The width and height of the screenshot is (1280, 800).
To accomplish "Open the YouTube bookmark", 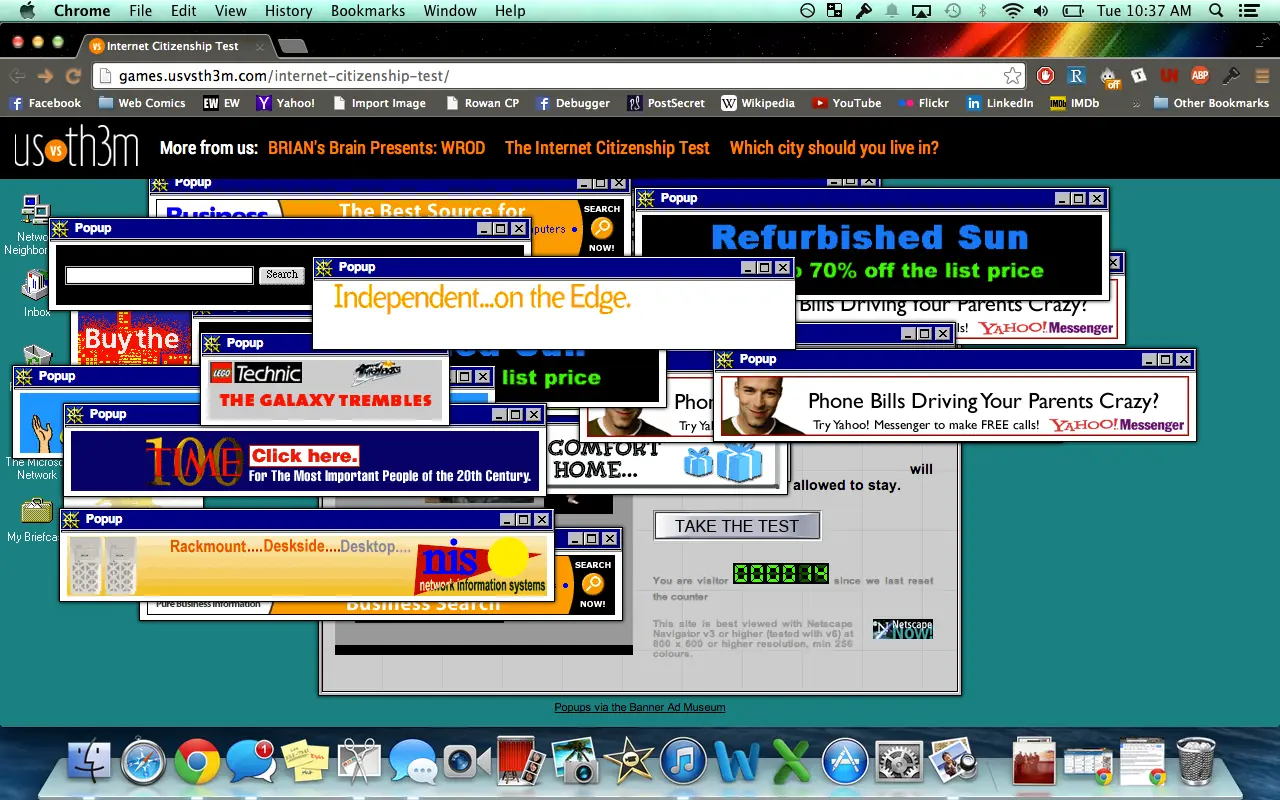I will 846,103.
